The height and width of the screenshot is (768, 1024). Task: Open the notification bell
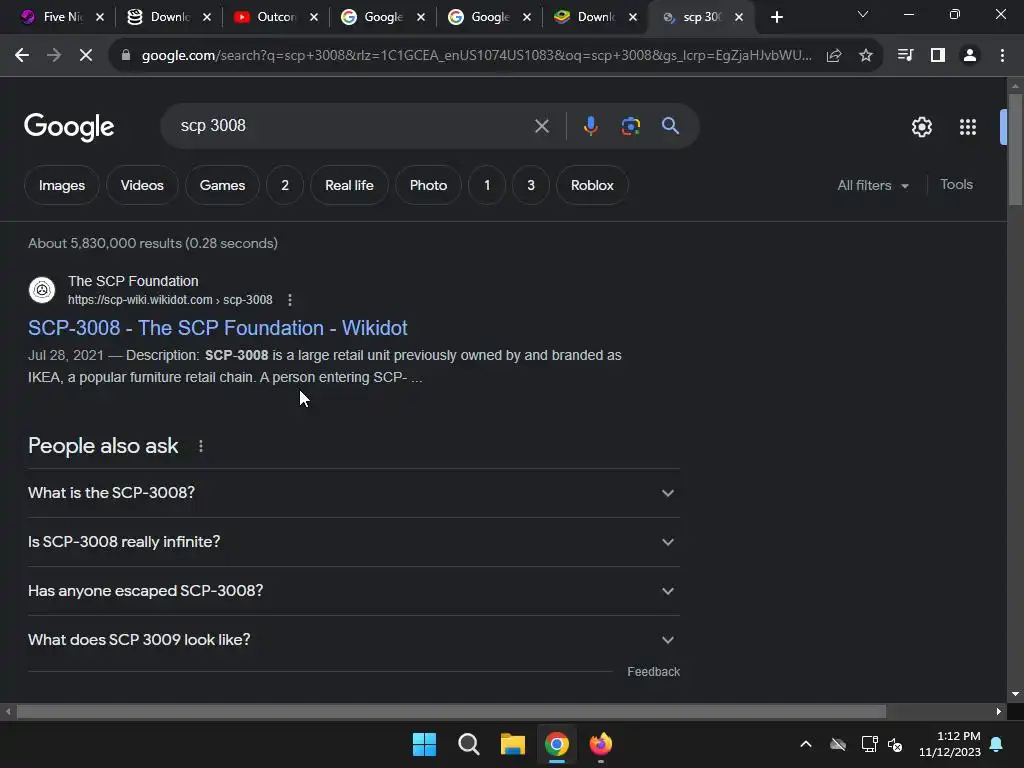tap(997, 744)
